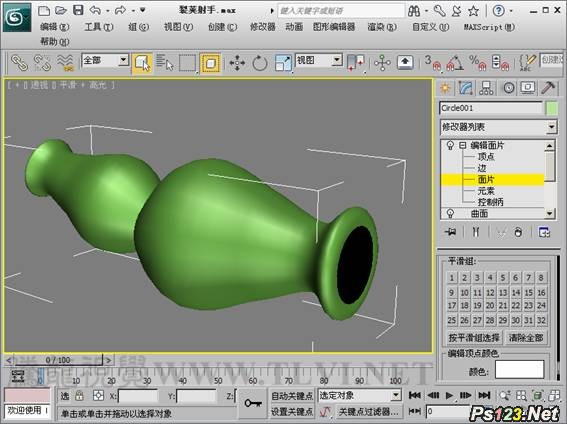Screen dimensions: 567x424
Task: Toggle the Edit Patch modifier lightbulb
Action: coord(450,145)
